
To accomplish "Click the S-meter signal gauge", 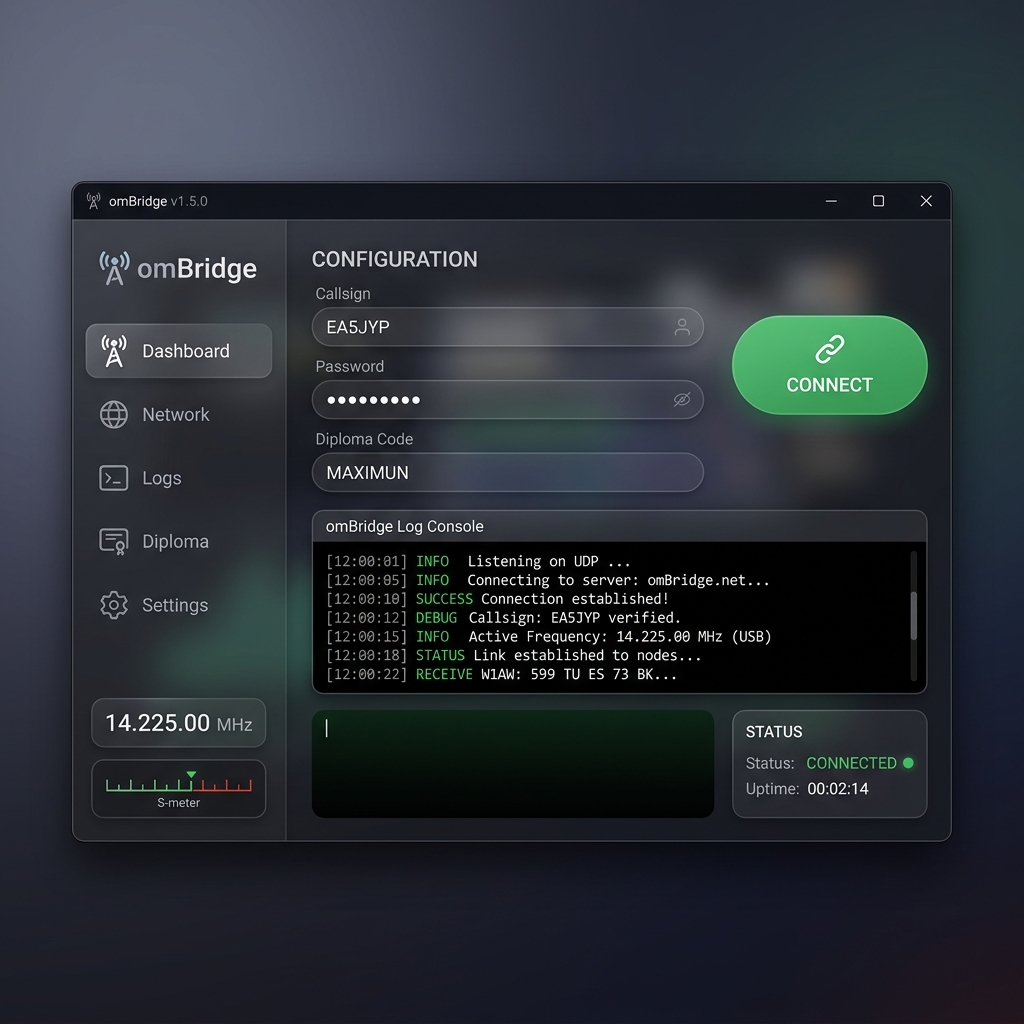I will click(x=178, y=788).
